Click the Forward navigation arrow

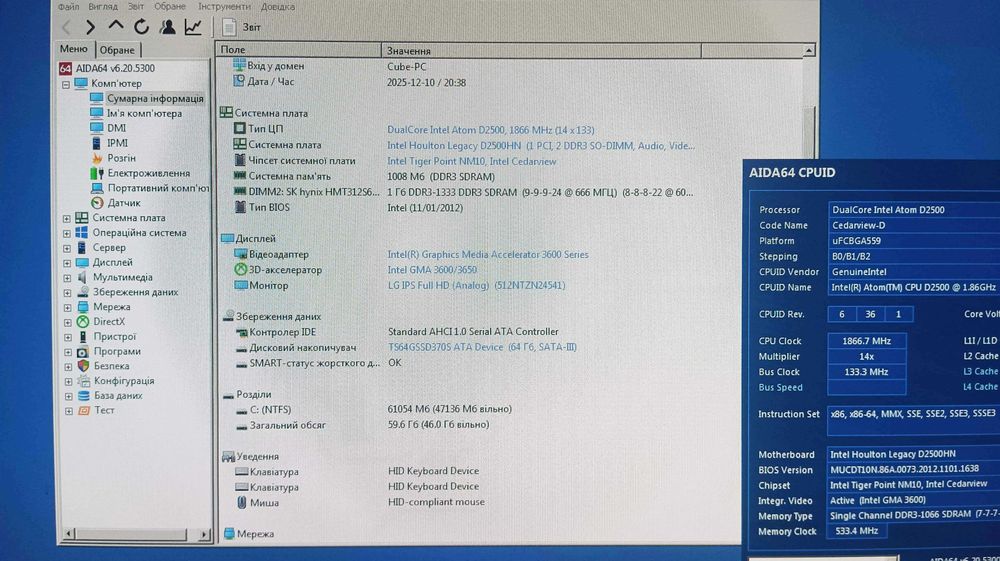tap(91, 27)
